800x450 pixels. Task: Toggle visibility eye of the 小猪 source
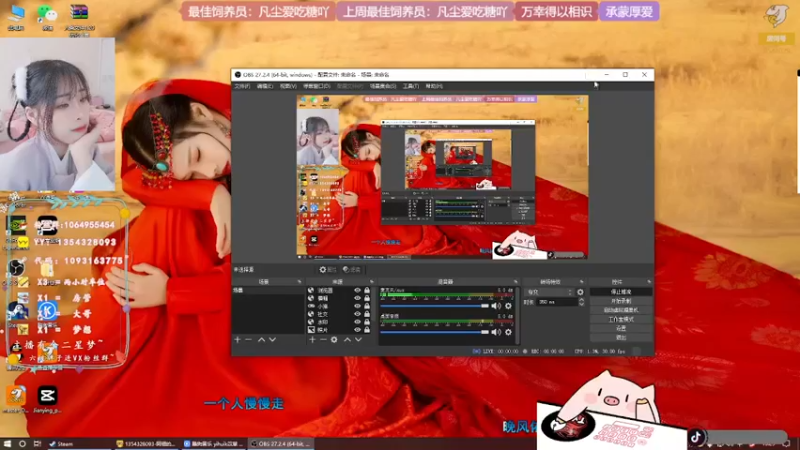pyautogui.click(x=357, y=307)
